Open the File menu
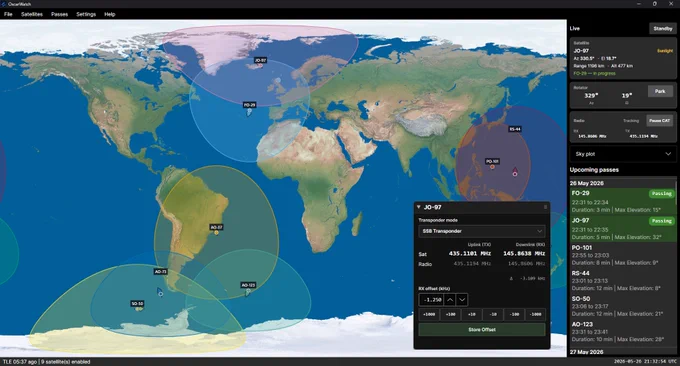This screenshot has width=680, height=366. pyautogui.click(x=8, y=14)
